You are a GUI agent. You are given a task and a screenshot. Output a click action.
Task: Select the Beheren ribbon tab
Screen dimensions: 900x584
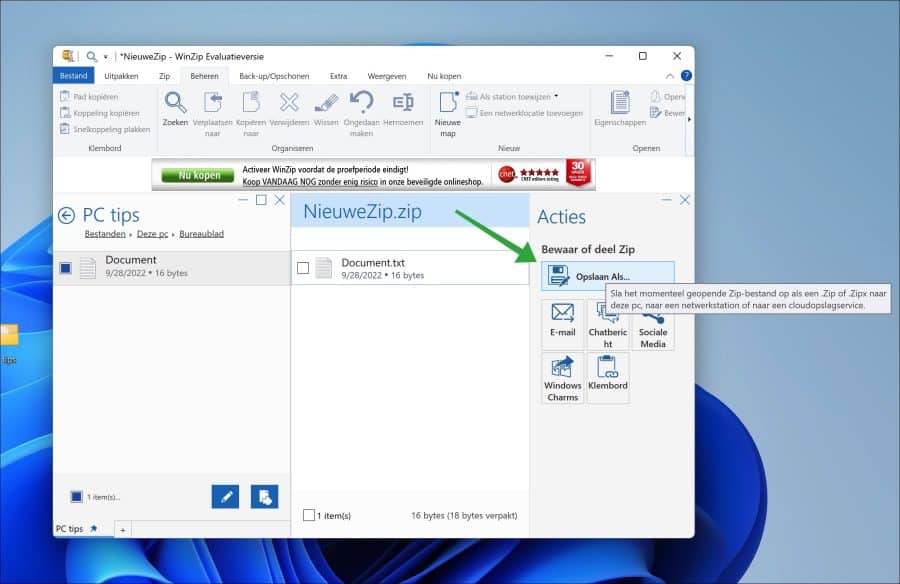[204, 76]
